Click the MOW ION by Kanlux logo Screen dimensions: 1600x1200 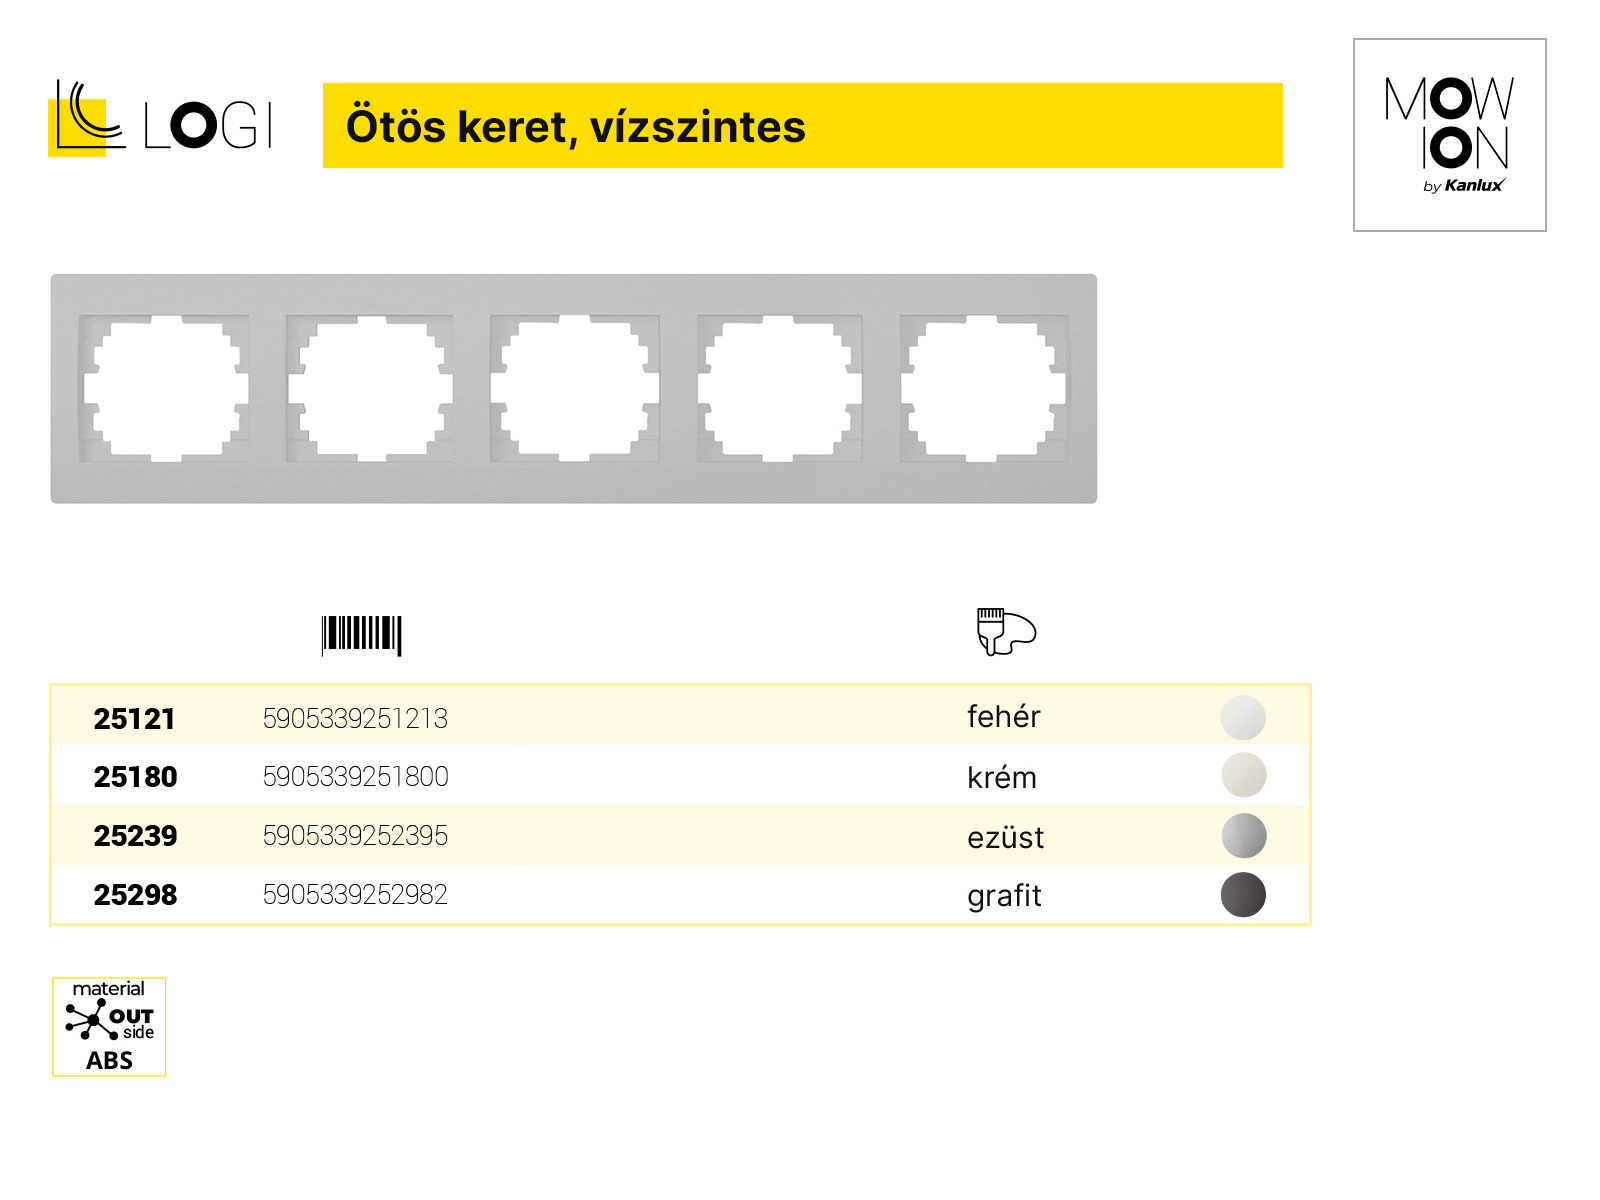pos(1450,135)
